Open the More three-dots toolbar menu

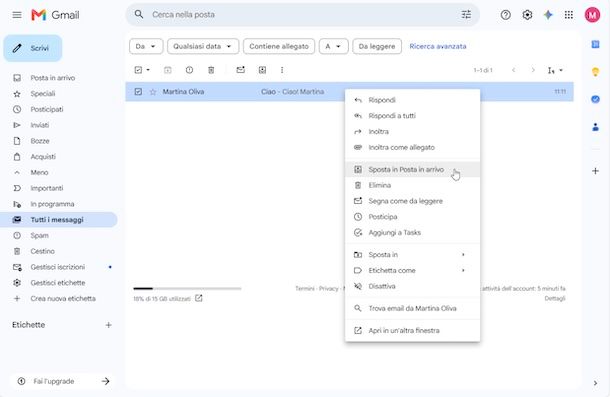click(282, 70)
